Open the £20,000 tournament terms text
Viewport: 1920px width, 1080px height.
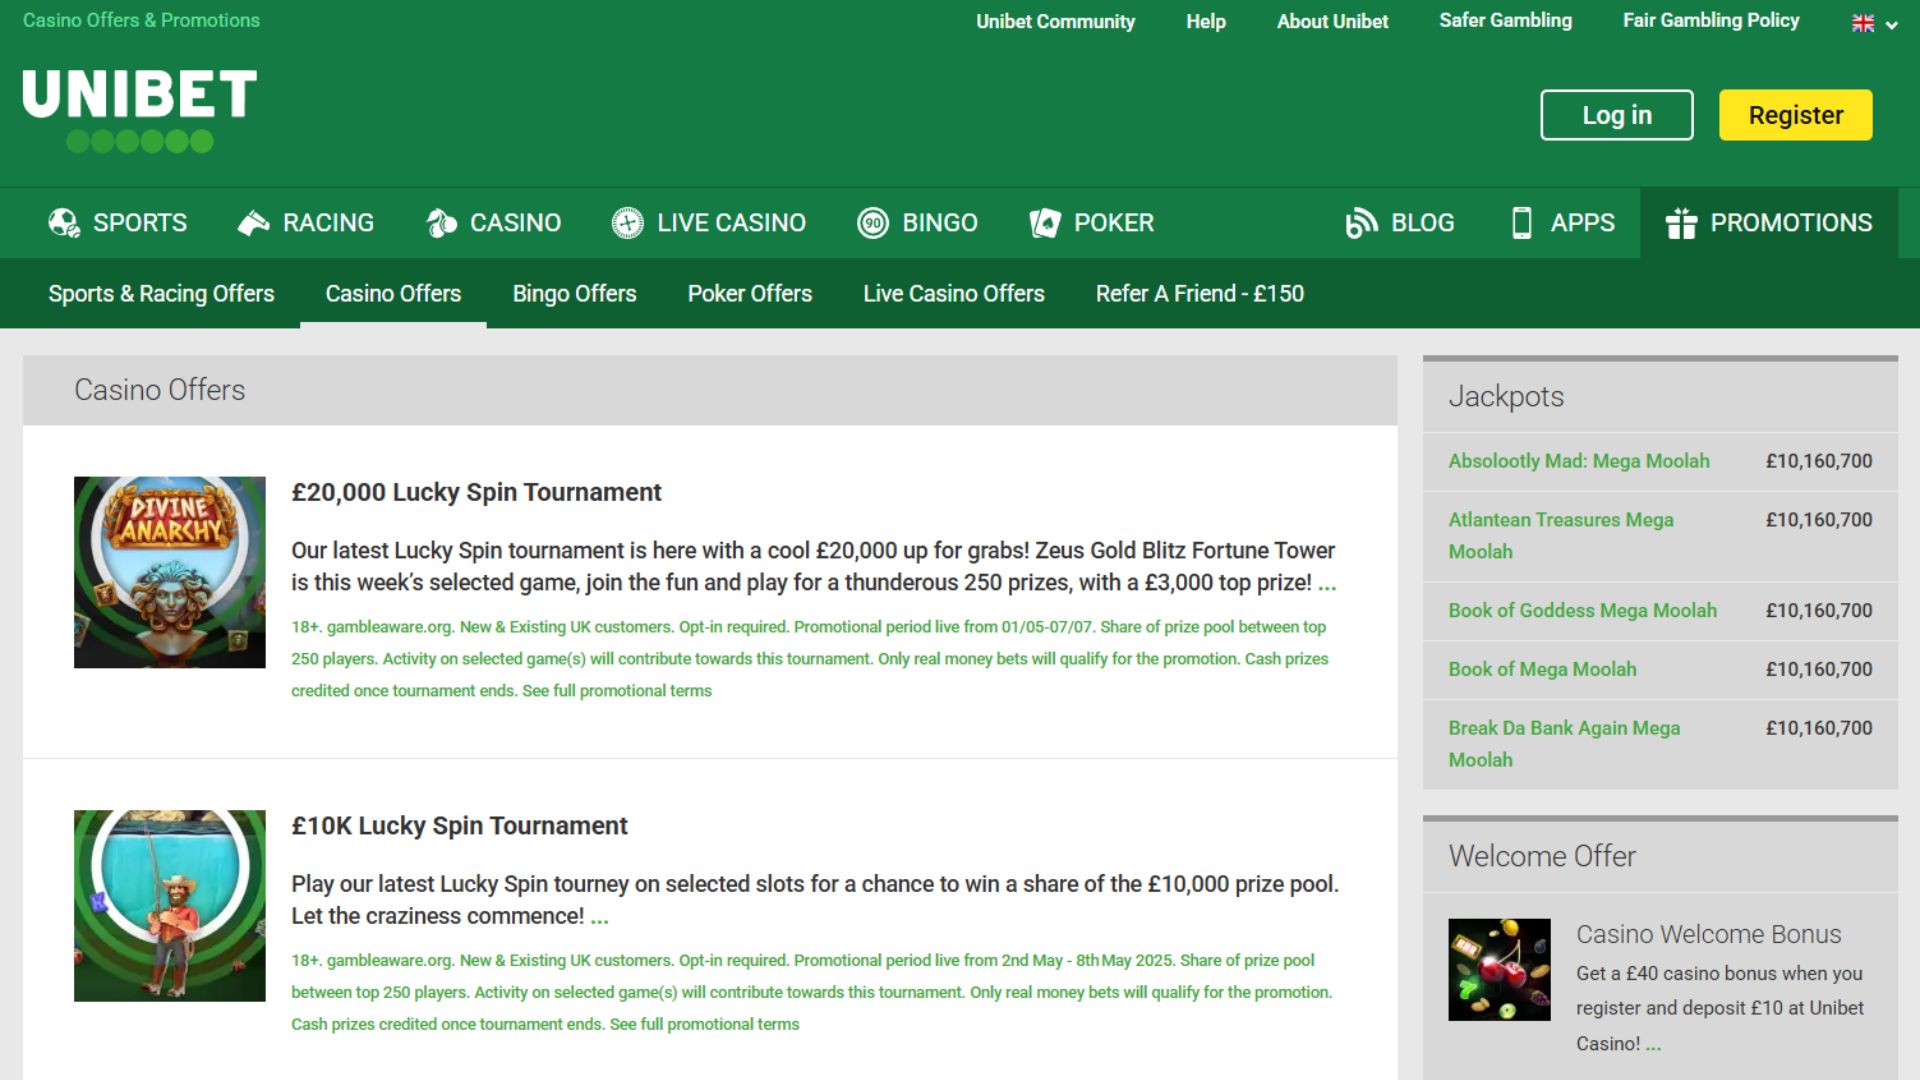[810, 659]
